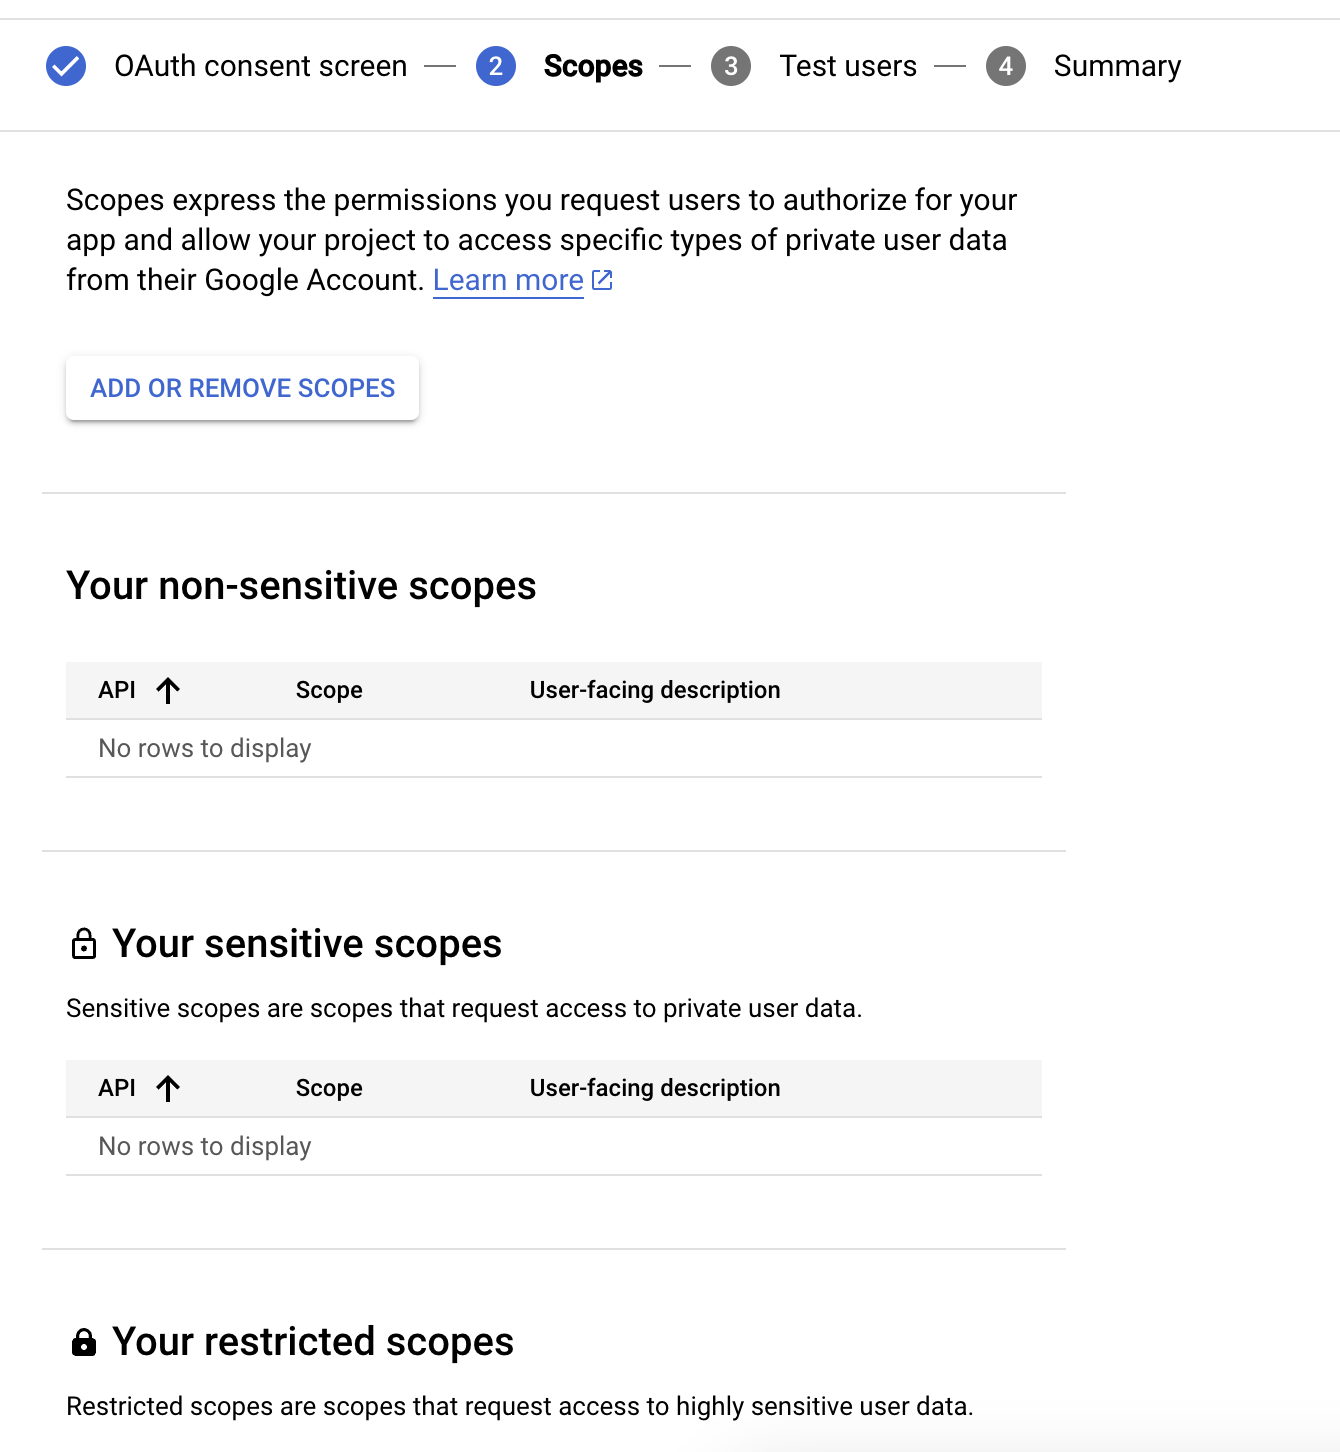
Task: Click the completed checkmark icon for OAuth consent
Action: tap(66, 66)
